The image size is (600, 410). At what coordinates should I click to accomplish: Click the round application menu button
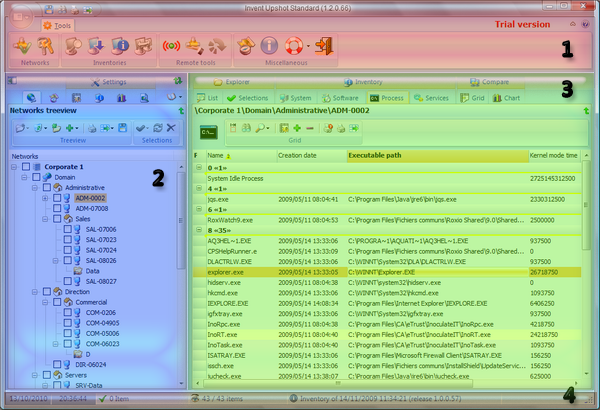[x=19, y=17]
